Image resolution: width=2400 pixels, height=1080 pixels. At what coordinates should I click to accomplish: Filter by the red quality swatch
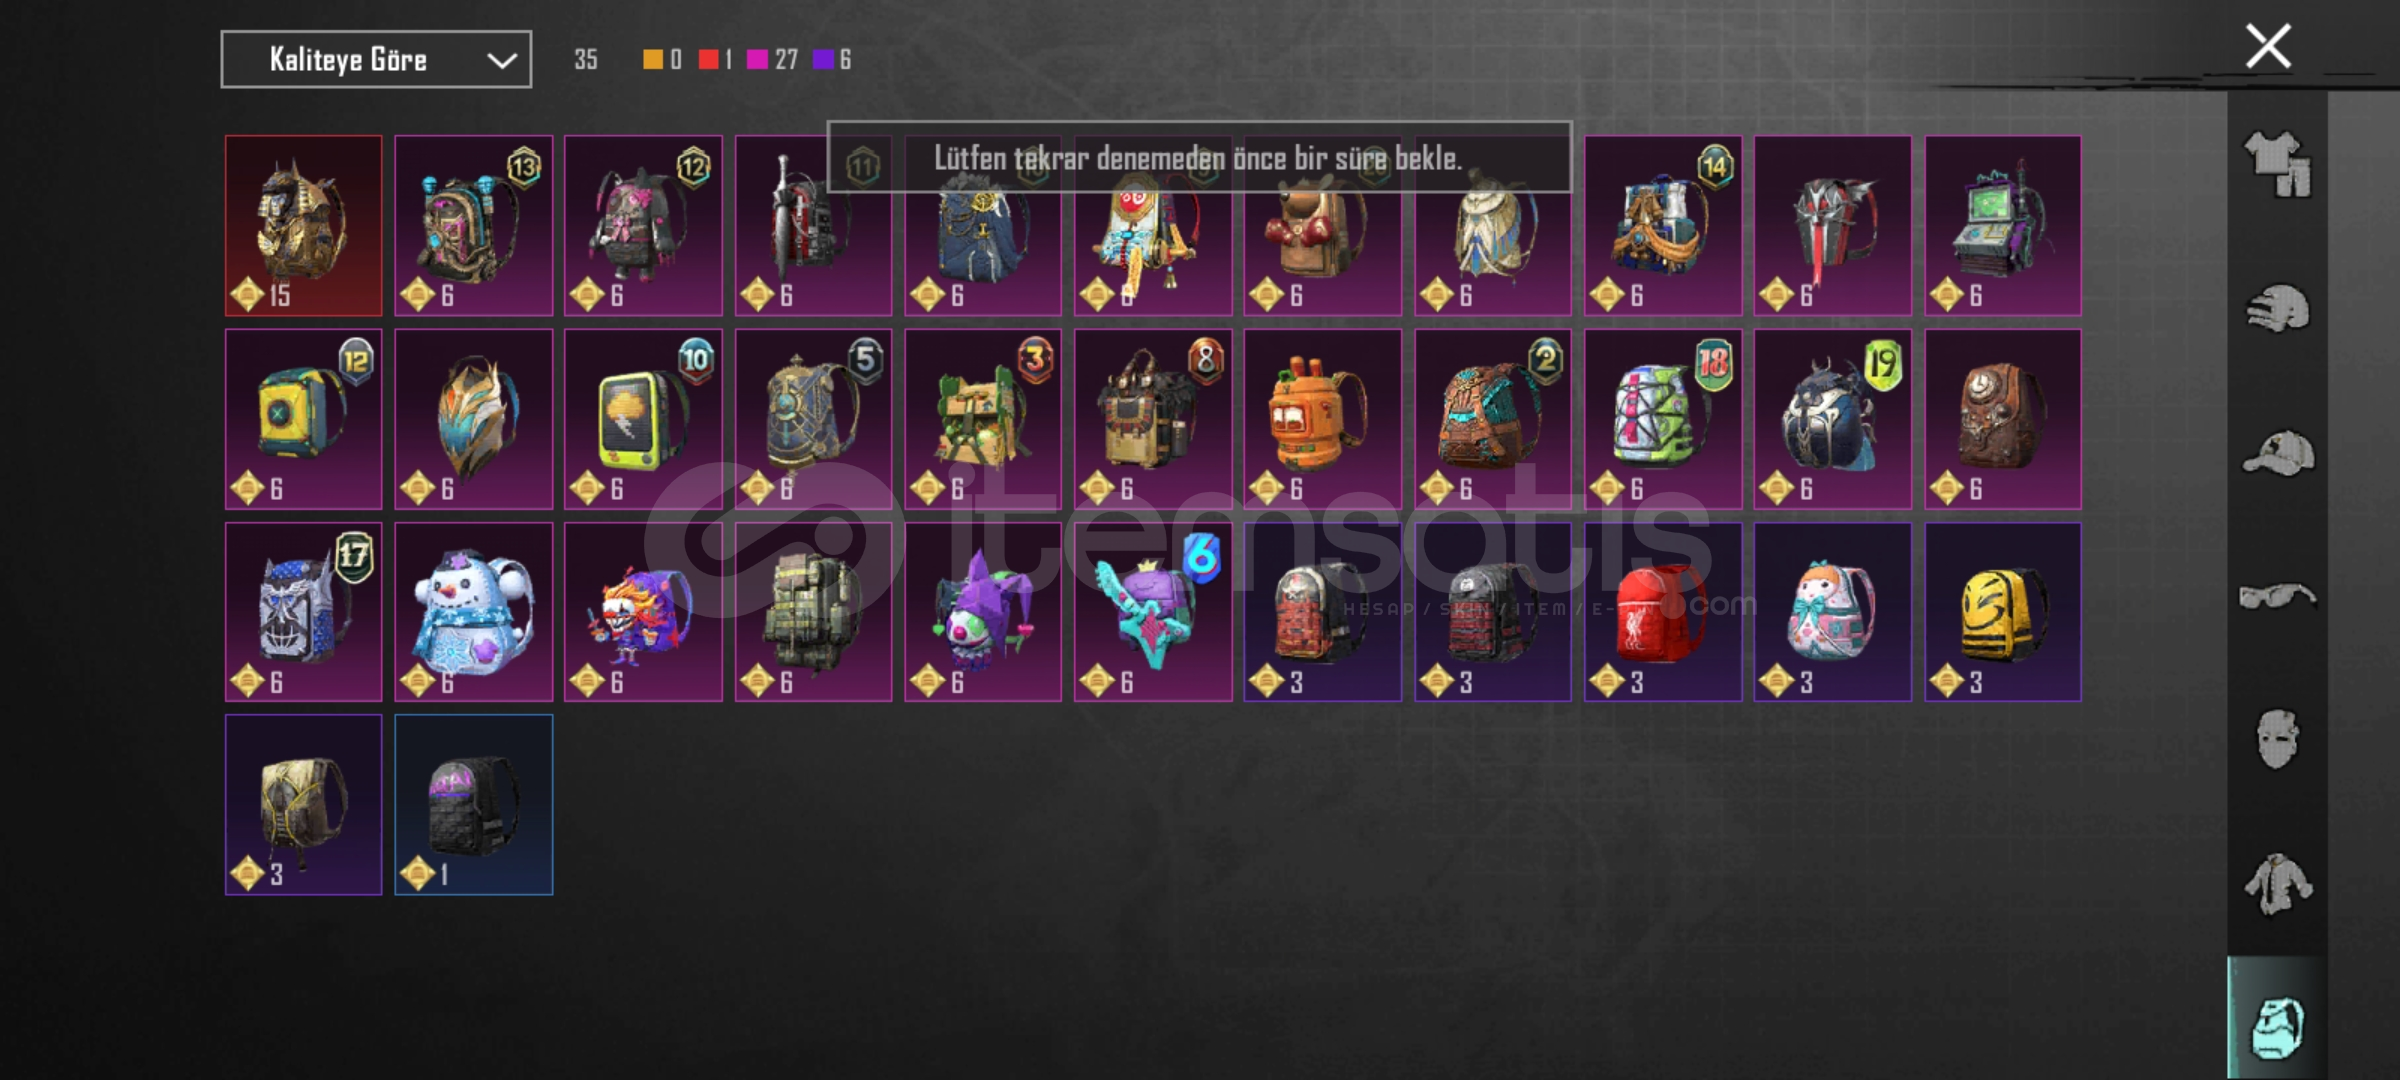(x=708, y=60)
